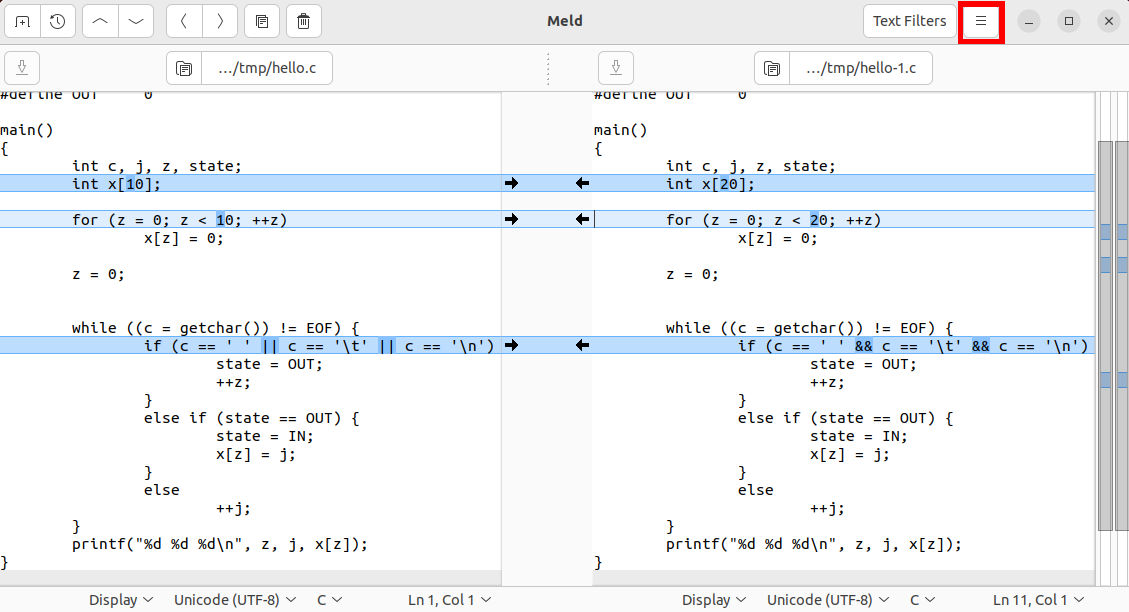Image resolution: width=1129 pixels, height=612 pixels.
Task: Open the recent comparisons history icon
Action: point(58,21)
